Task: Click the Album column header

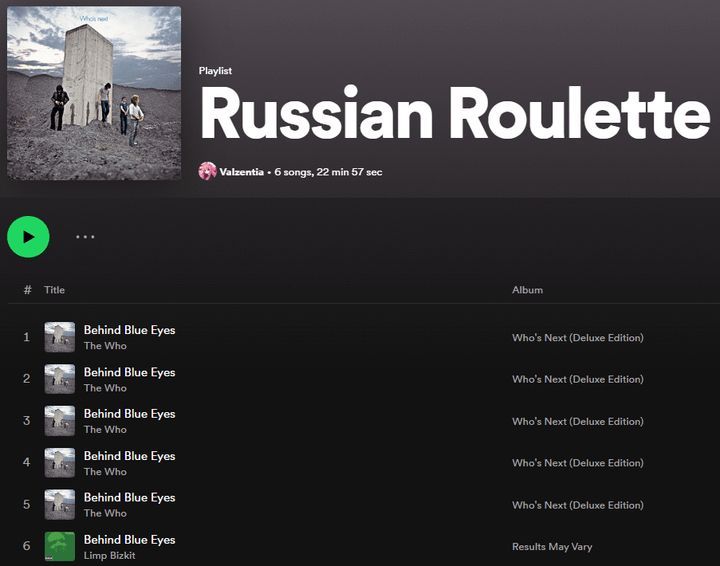Action: pyautogui.click(x=527, y=290)
